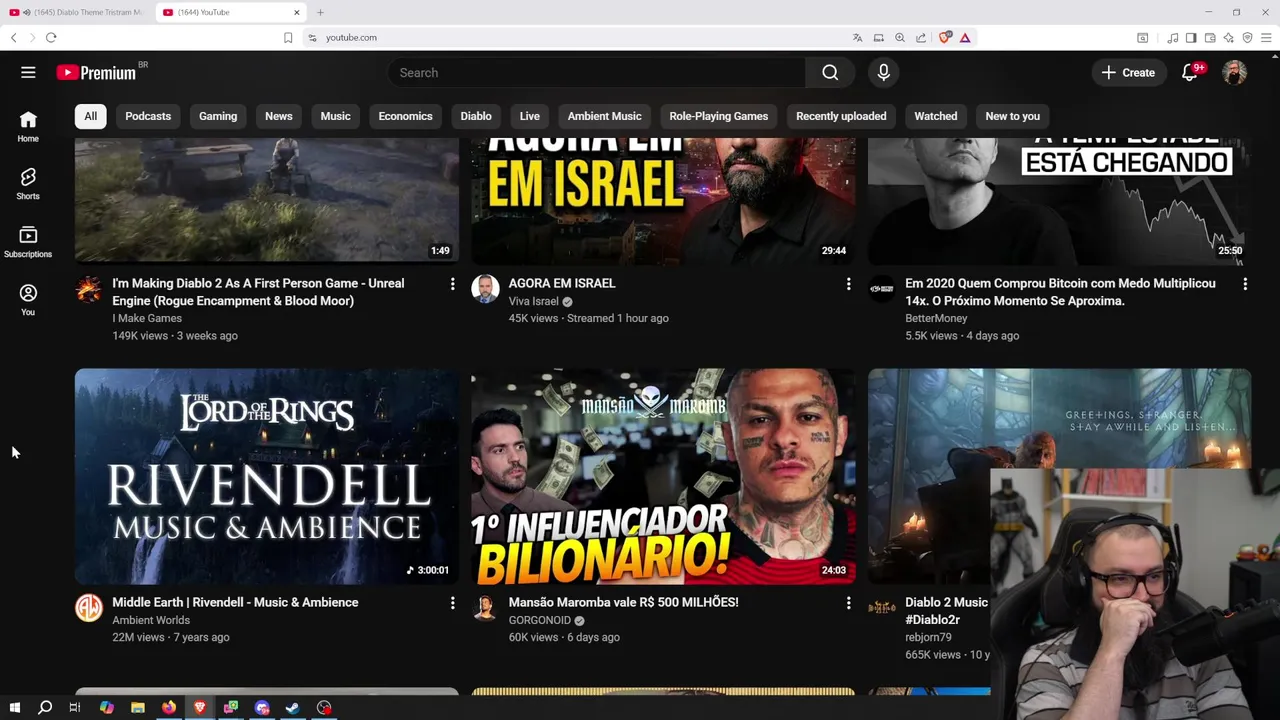The width and height of the screenshot is (1280, 720).
Task: Open options menu for AGORA EM ISRAEL
Action: pos(848,284)
